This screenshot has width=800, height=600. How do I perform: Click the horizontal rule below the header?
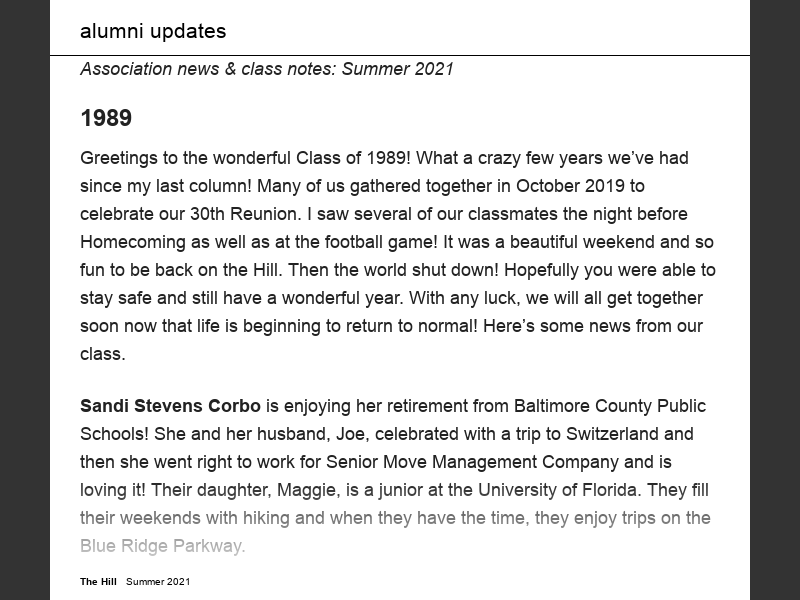click(x=400, y=55)
